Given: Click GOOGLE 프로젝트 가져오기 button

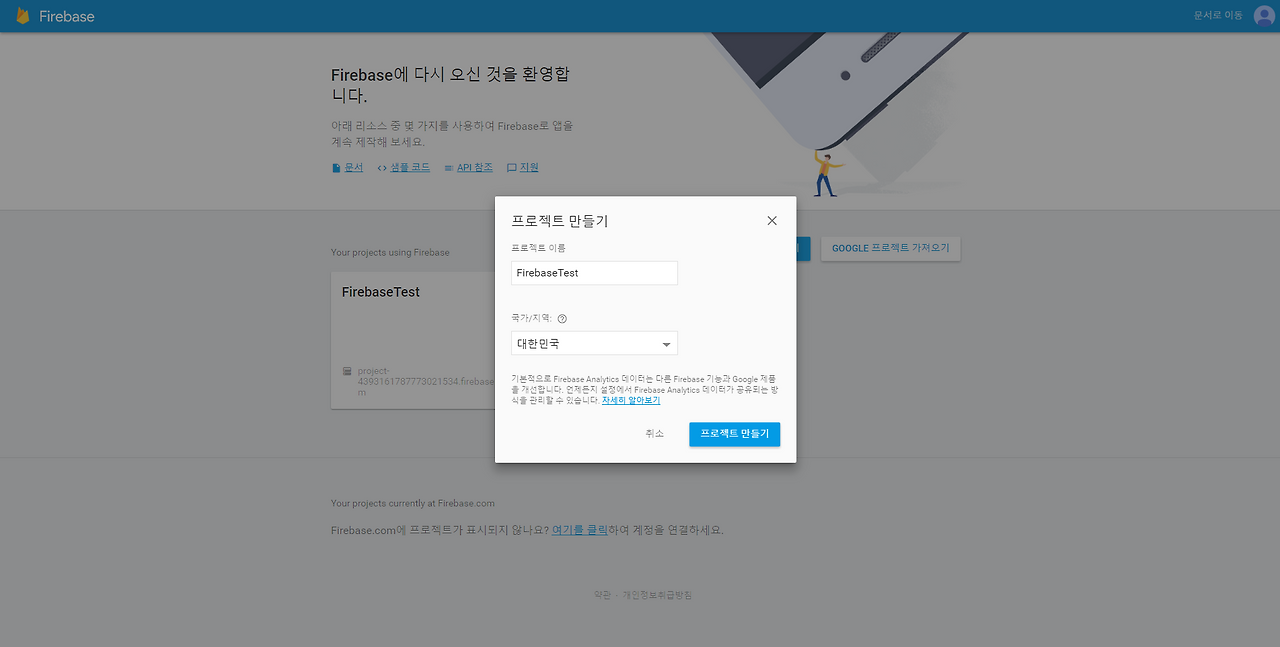Looking at the screenshot, I should [891, 248].
